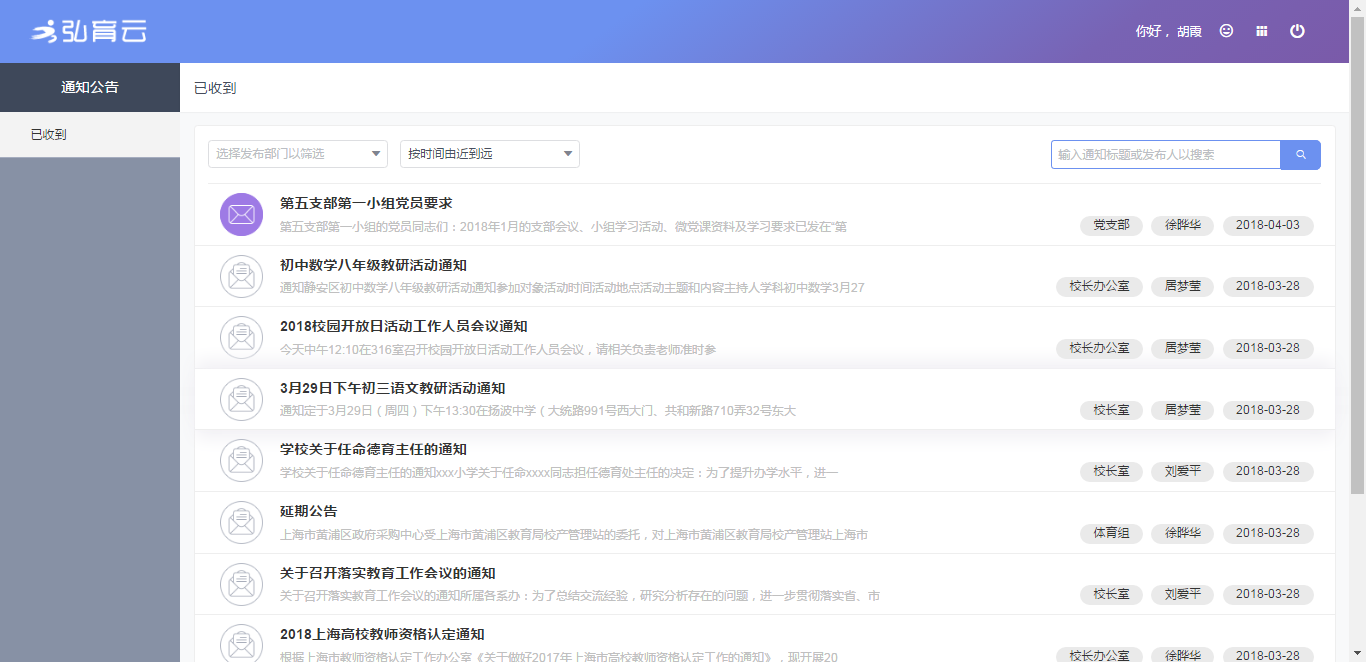Click the smiley face profile icon

coord(1226,31)
